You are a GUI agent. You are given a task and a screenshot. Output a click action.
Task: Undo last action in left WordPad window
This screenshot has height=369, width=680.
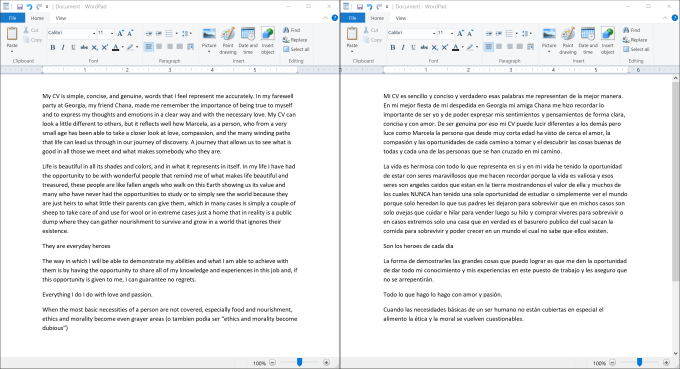tap(29, 7)
